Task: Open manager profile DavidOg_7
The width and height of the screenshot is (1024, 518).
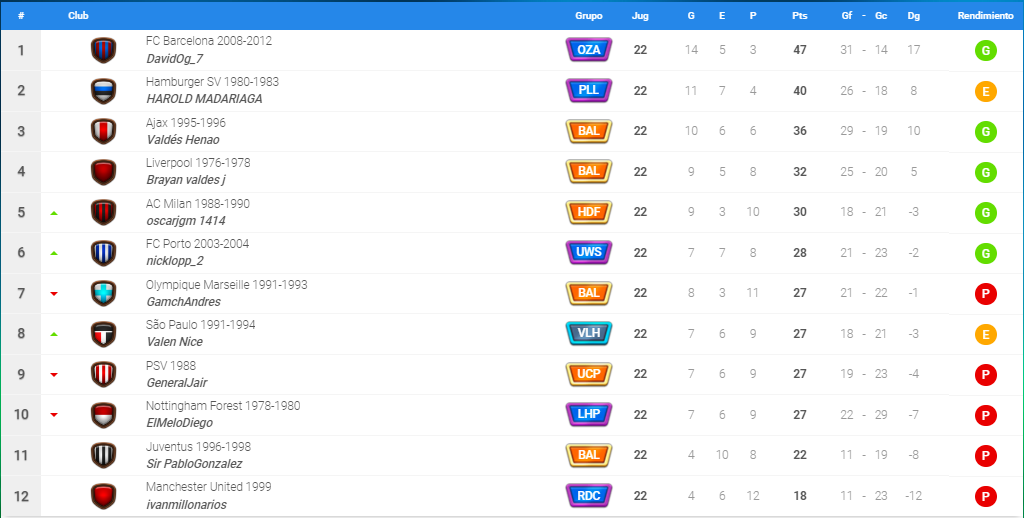Action: click(174, 59)
